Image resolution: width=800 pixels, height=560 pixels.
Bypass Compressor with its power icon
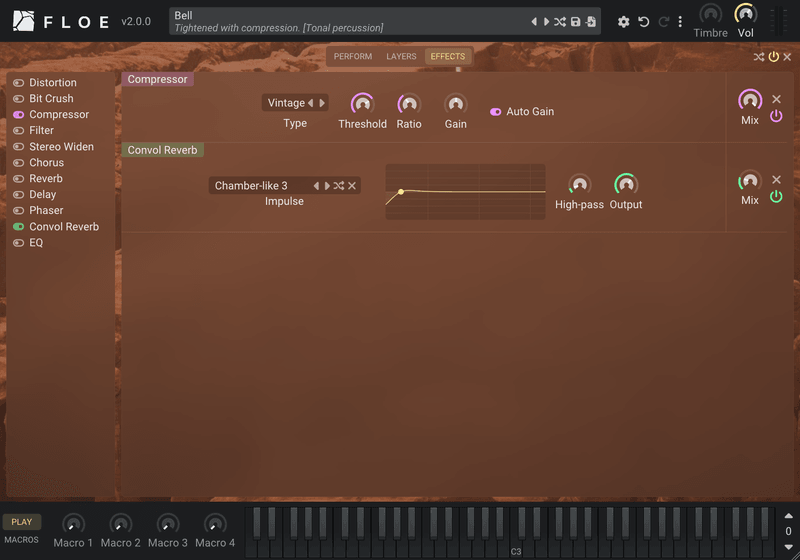point(776,116)
